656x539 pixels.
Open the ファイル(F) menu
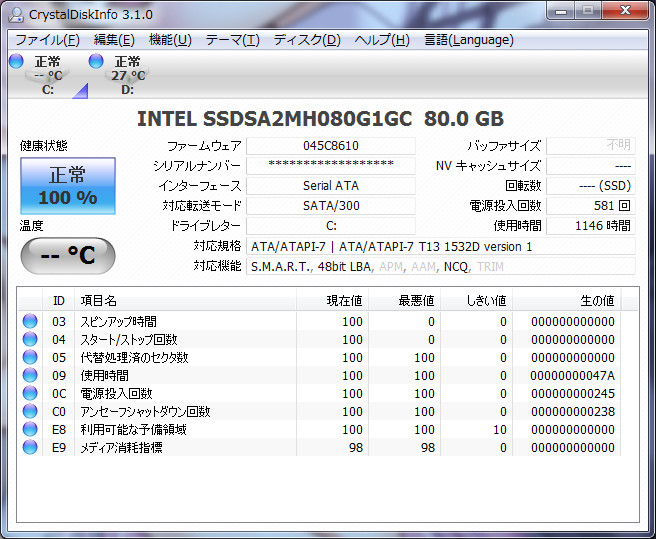(47, 40)
